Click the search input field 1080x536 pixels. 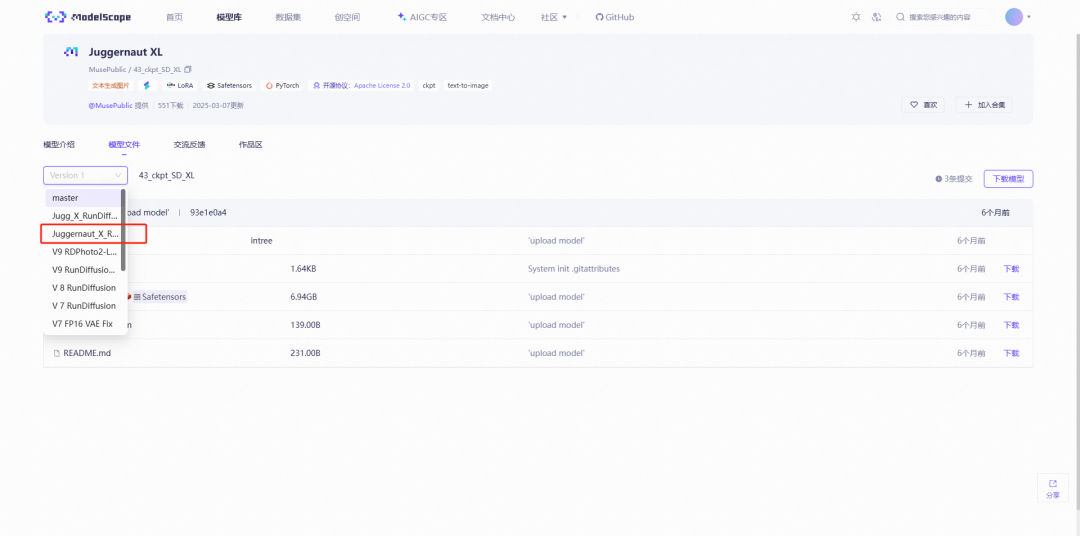pos(944,17)
